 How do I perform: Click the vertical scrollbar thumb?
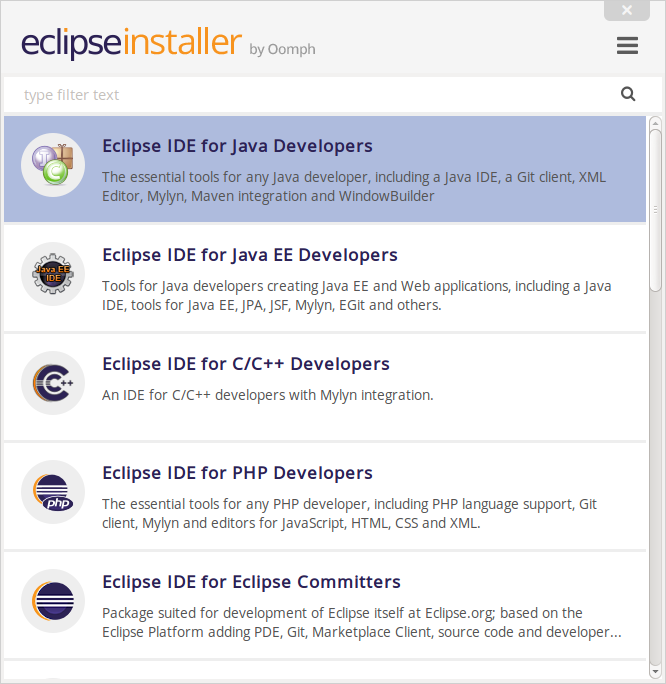coord(655,210)
